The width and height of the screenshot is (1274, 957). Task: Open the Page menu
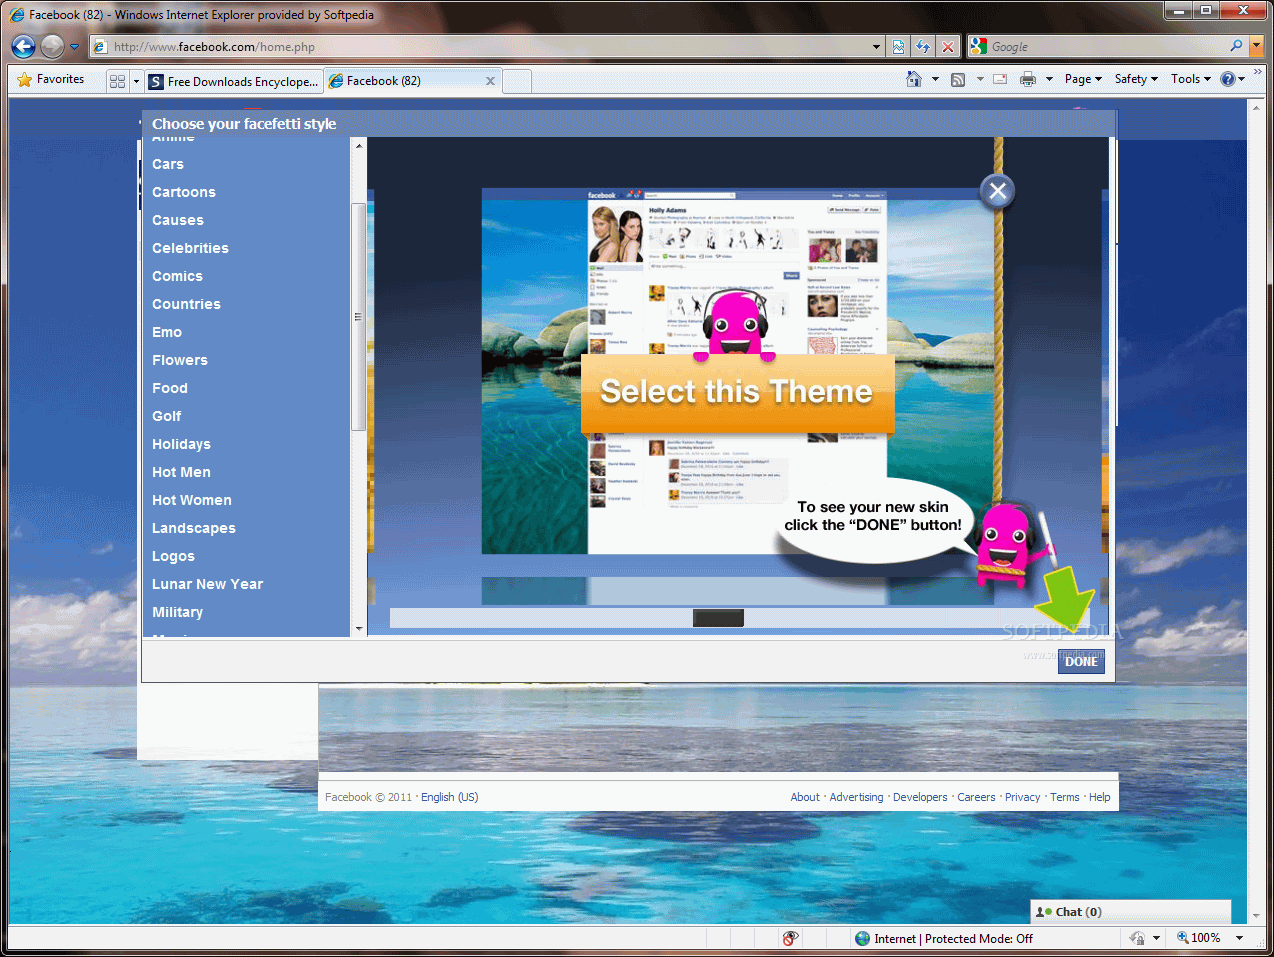tap(1083, 79)
